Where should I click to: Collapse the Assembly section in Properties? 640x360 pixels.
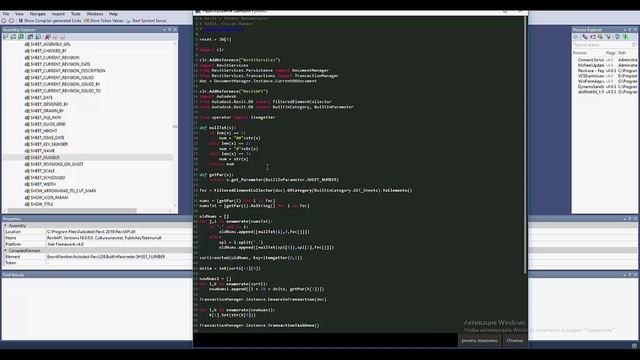click(x=5, y=225)
